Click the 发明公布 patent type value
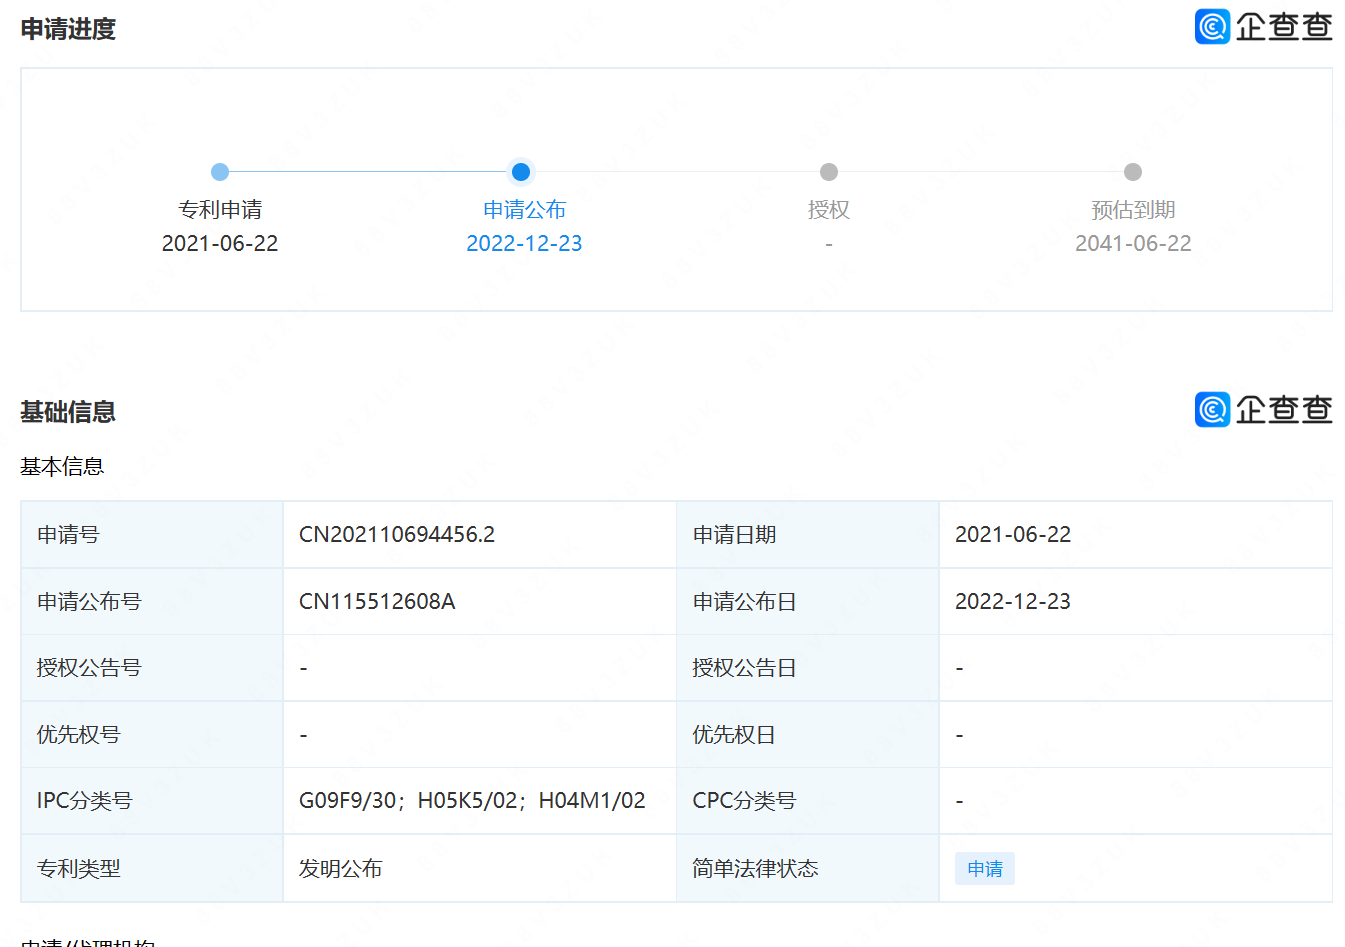 [x=341, y=869]
